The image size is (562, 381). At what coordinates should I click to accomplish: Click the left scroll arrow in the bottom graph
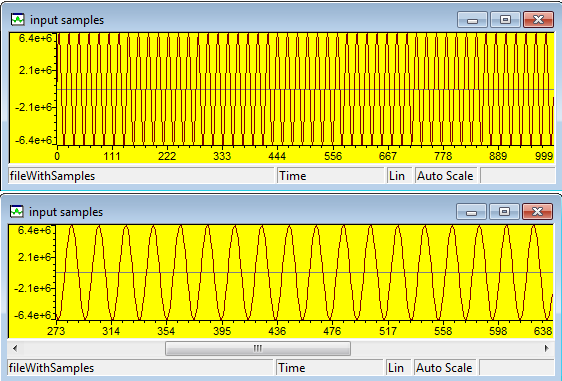tap(15, 348)
